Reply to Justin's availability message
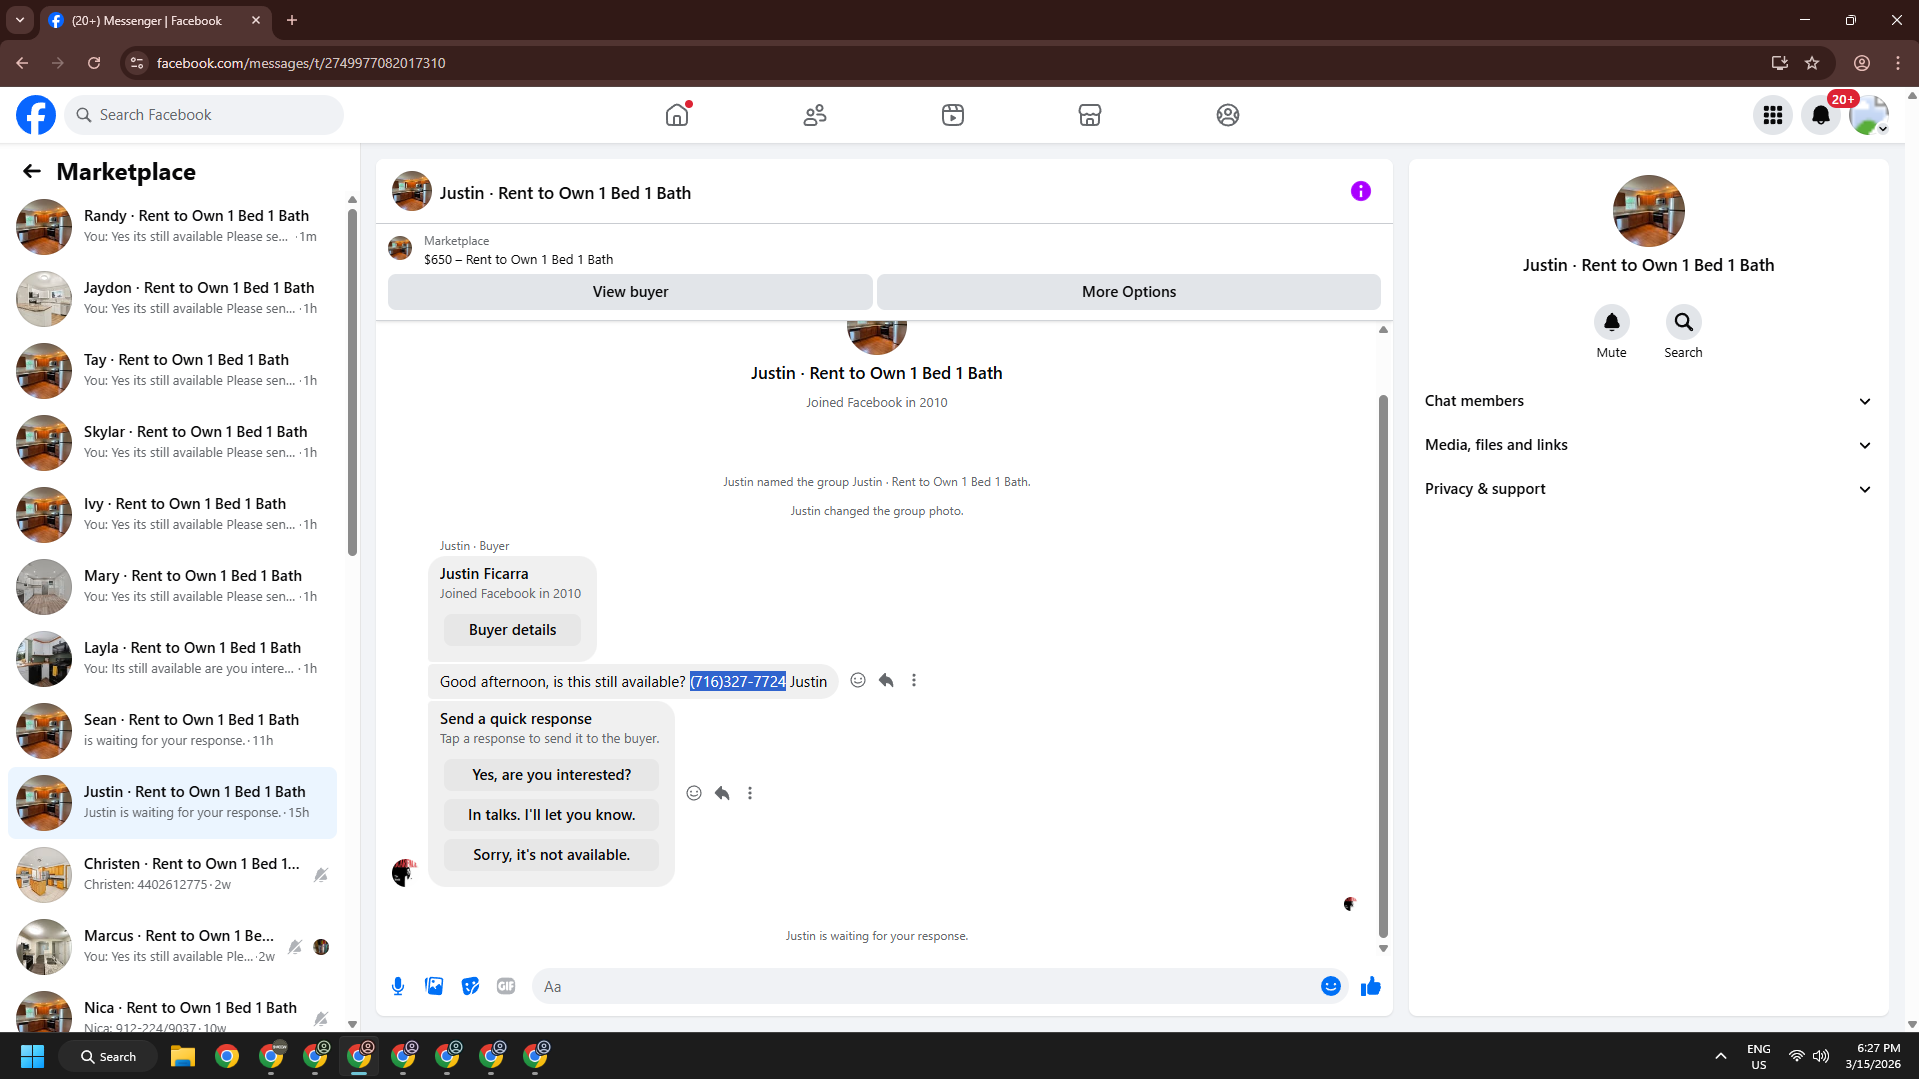Viewport: 1919px width, 1079px height. (886, 680)
